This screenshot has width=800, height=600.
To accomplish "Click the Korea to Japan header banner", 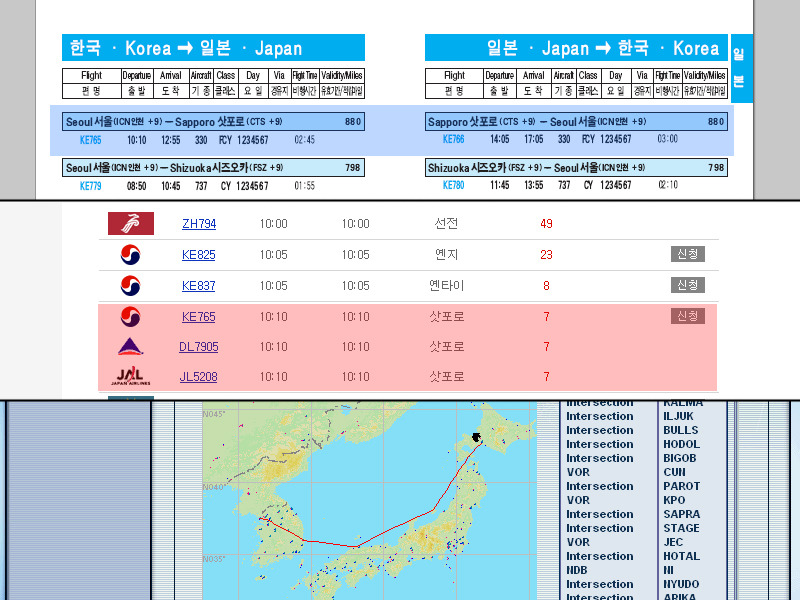I will 213,47.
